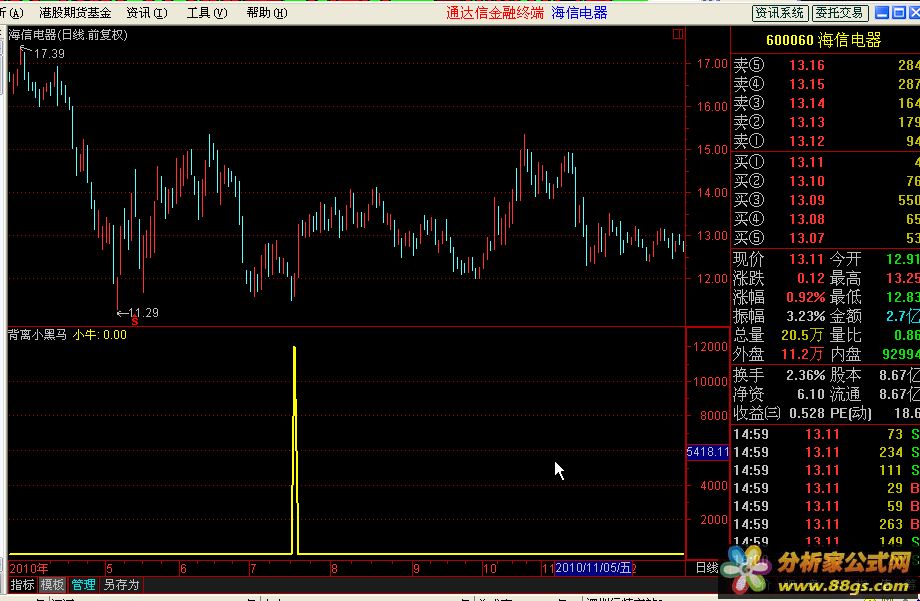This screenshot has height=601, width=920.
Task: Click the yellow indicator spike in July
Action: coord(295,449)
